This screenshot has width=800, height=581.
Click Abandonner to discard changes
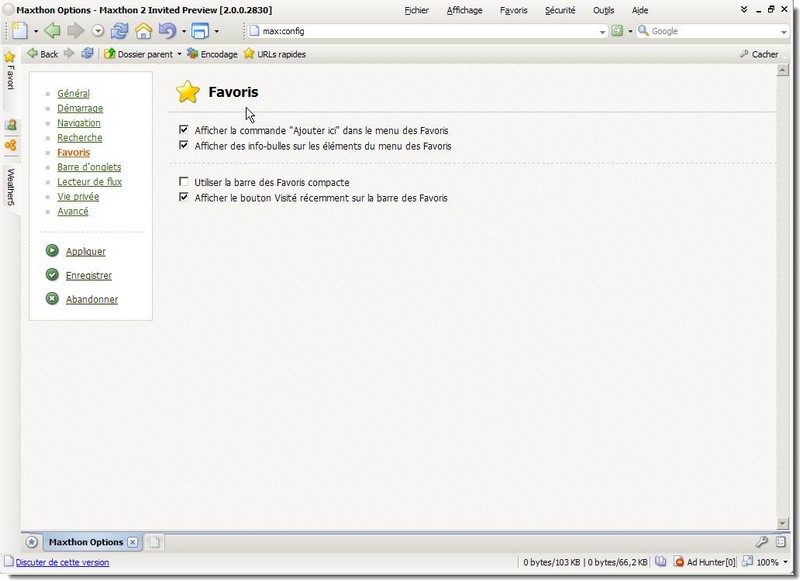[x=92, y=299]
